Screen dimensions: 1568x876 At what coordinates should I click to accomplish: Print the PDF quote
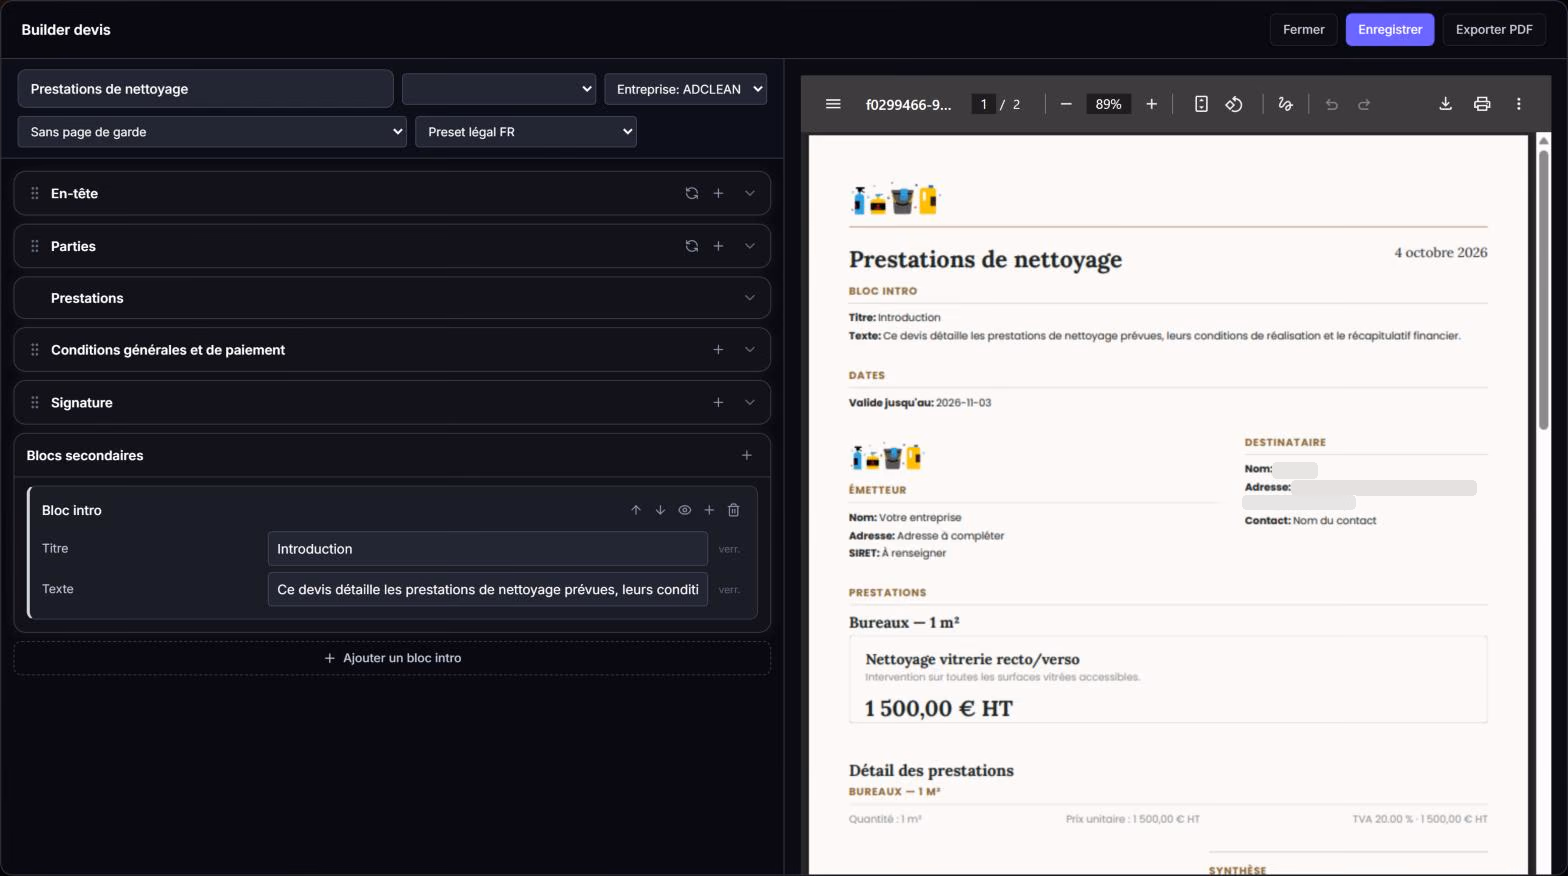click(x=1482, y=104)
